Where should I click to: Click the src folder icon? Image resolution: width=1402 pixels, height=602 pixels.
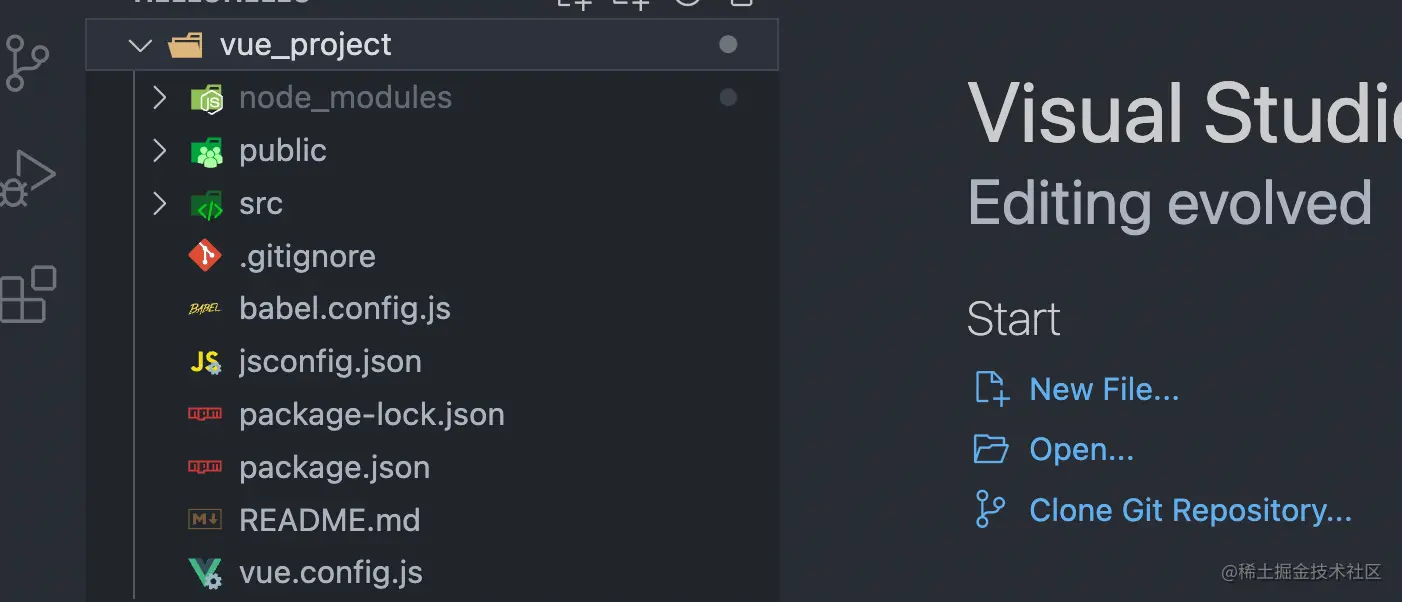pos(206,204)
